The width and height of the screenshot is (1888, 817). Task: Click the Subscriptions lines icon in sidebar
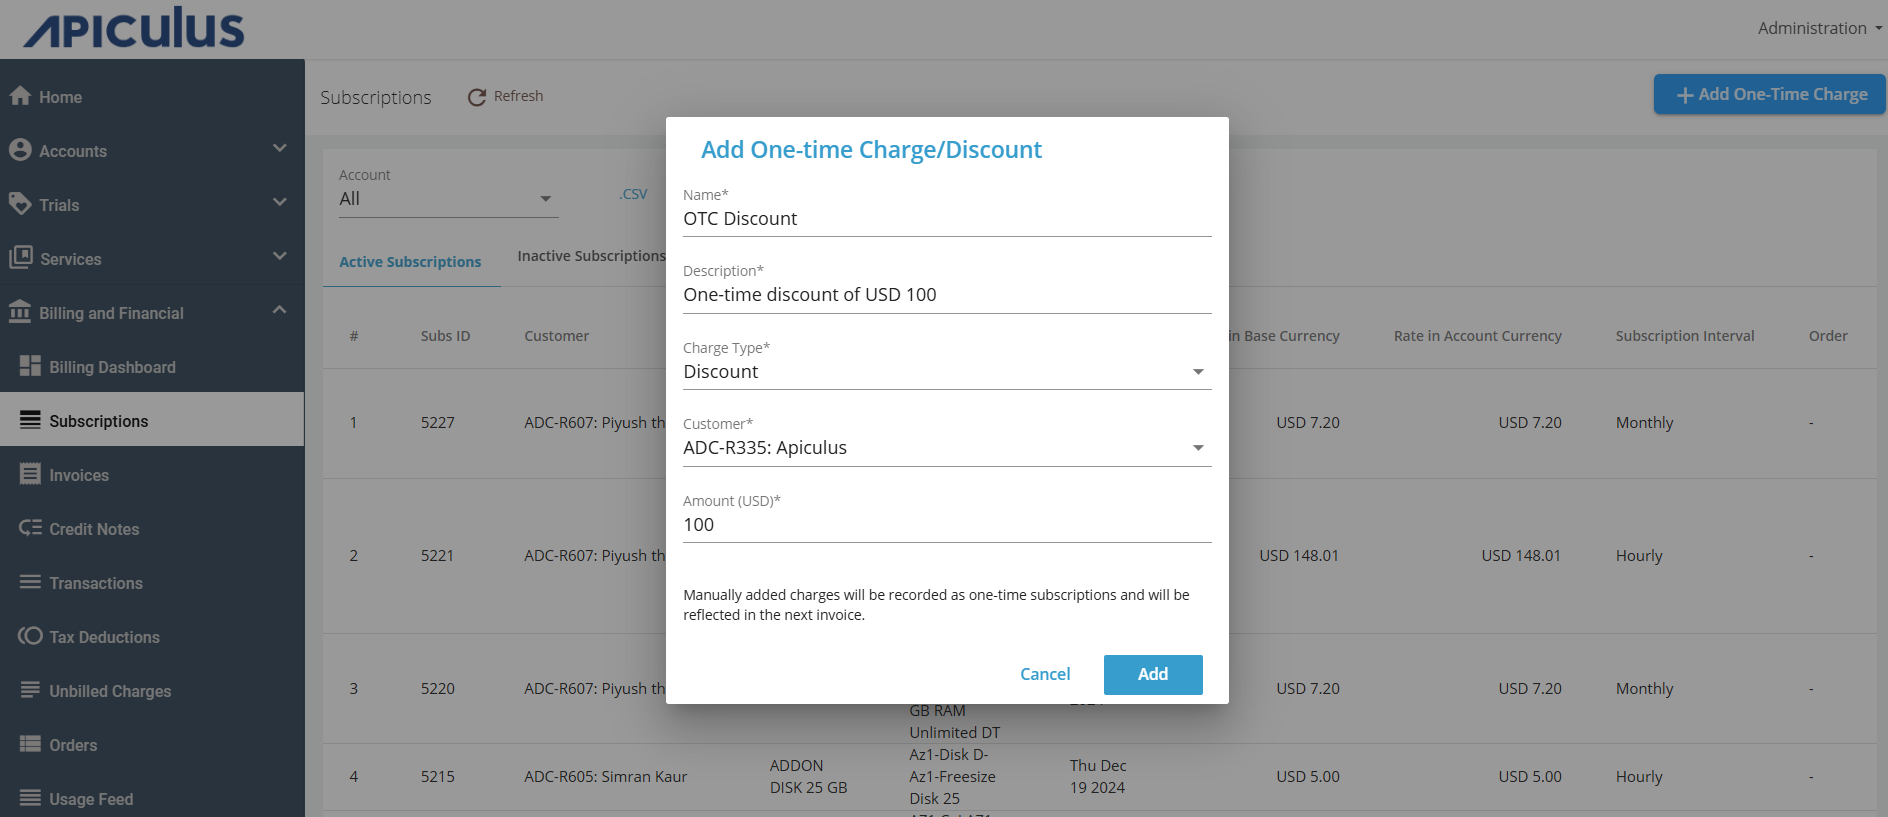(x=30, y=419)
